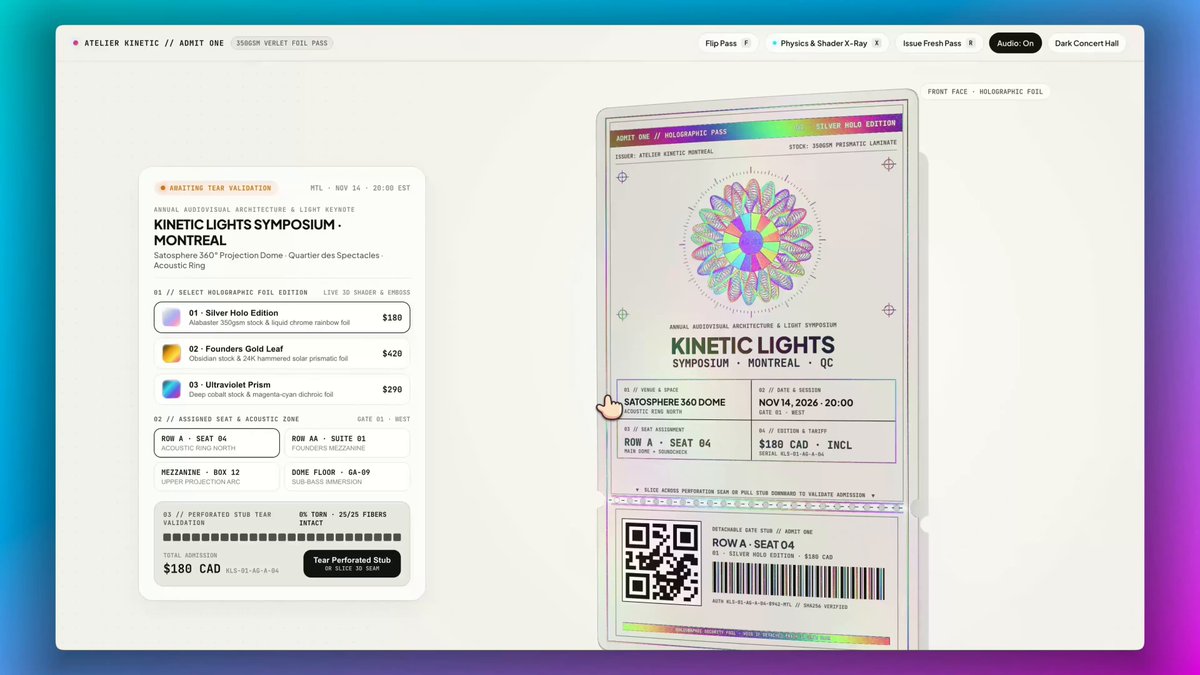Image resolution: width=1200 pixels, height=675 pixels.
Task: Click the pink Atelier Kinetic brand dot
Action: 75,43
